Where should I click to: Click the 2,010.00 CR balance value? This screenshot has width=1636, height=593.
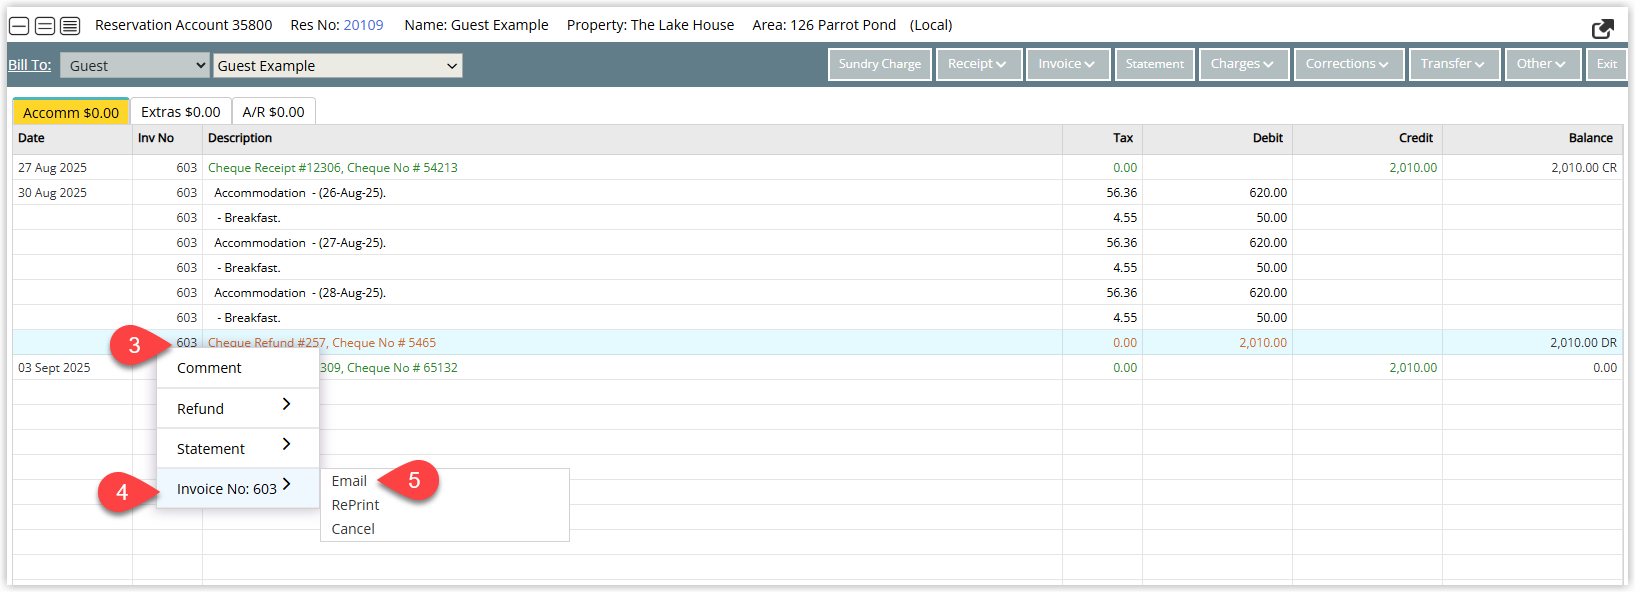1584,168
